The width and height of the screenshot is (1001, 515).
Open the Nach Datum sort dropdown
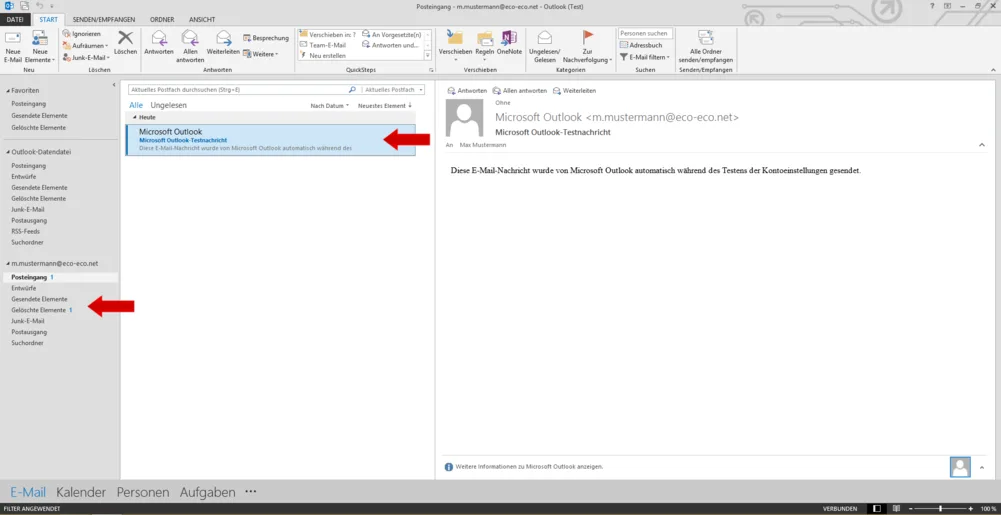click(x=329, y=105)
